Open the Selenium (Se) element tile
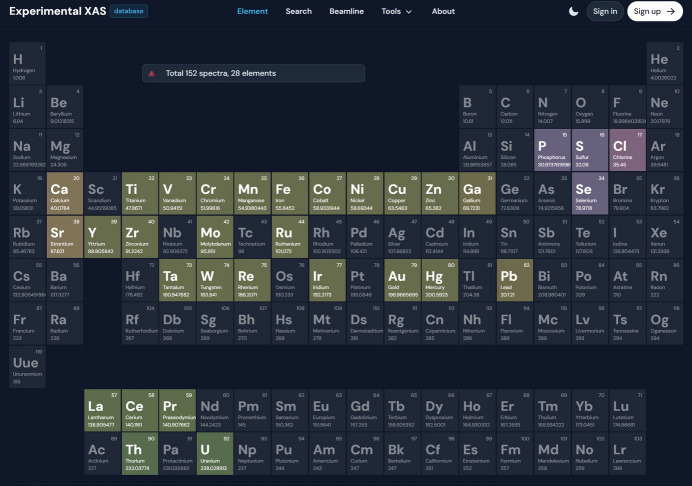The image size is (692, 486). 585,192
